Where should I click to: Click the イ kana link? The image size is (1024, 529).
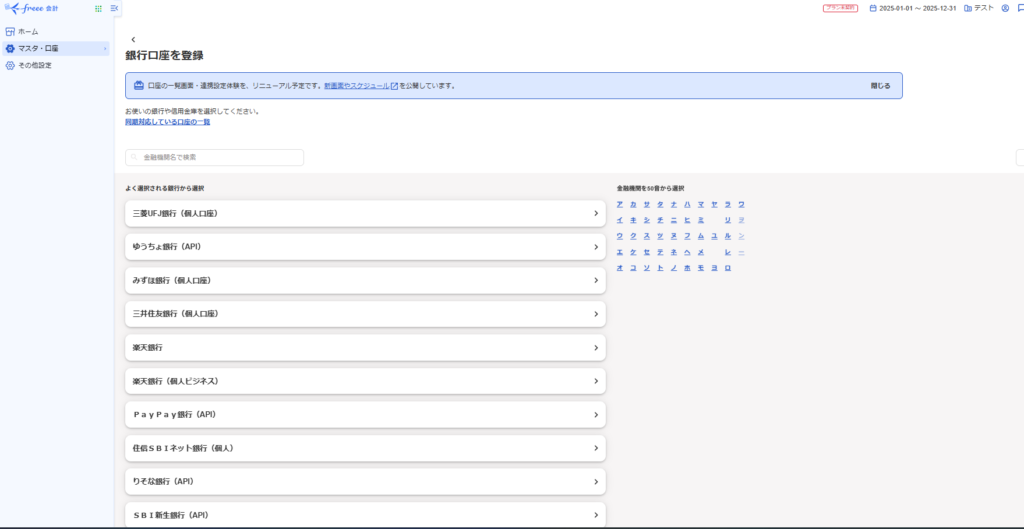coord(620,220)
